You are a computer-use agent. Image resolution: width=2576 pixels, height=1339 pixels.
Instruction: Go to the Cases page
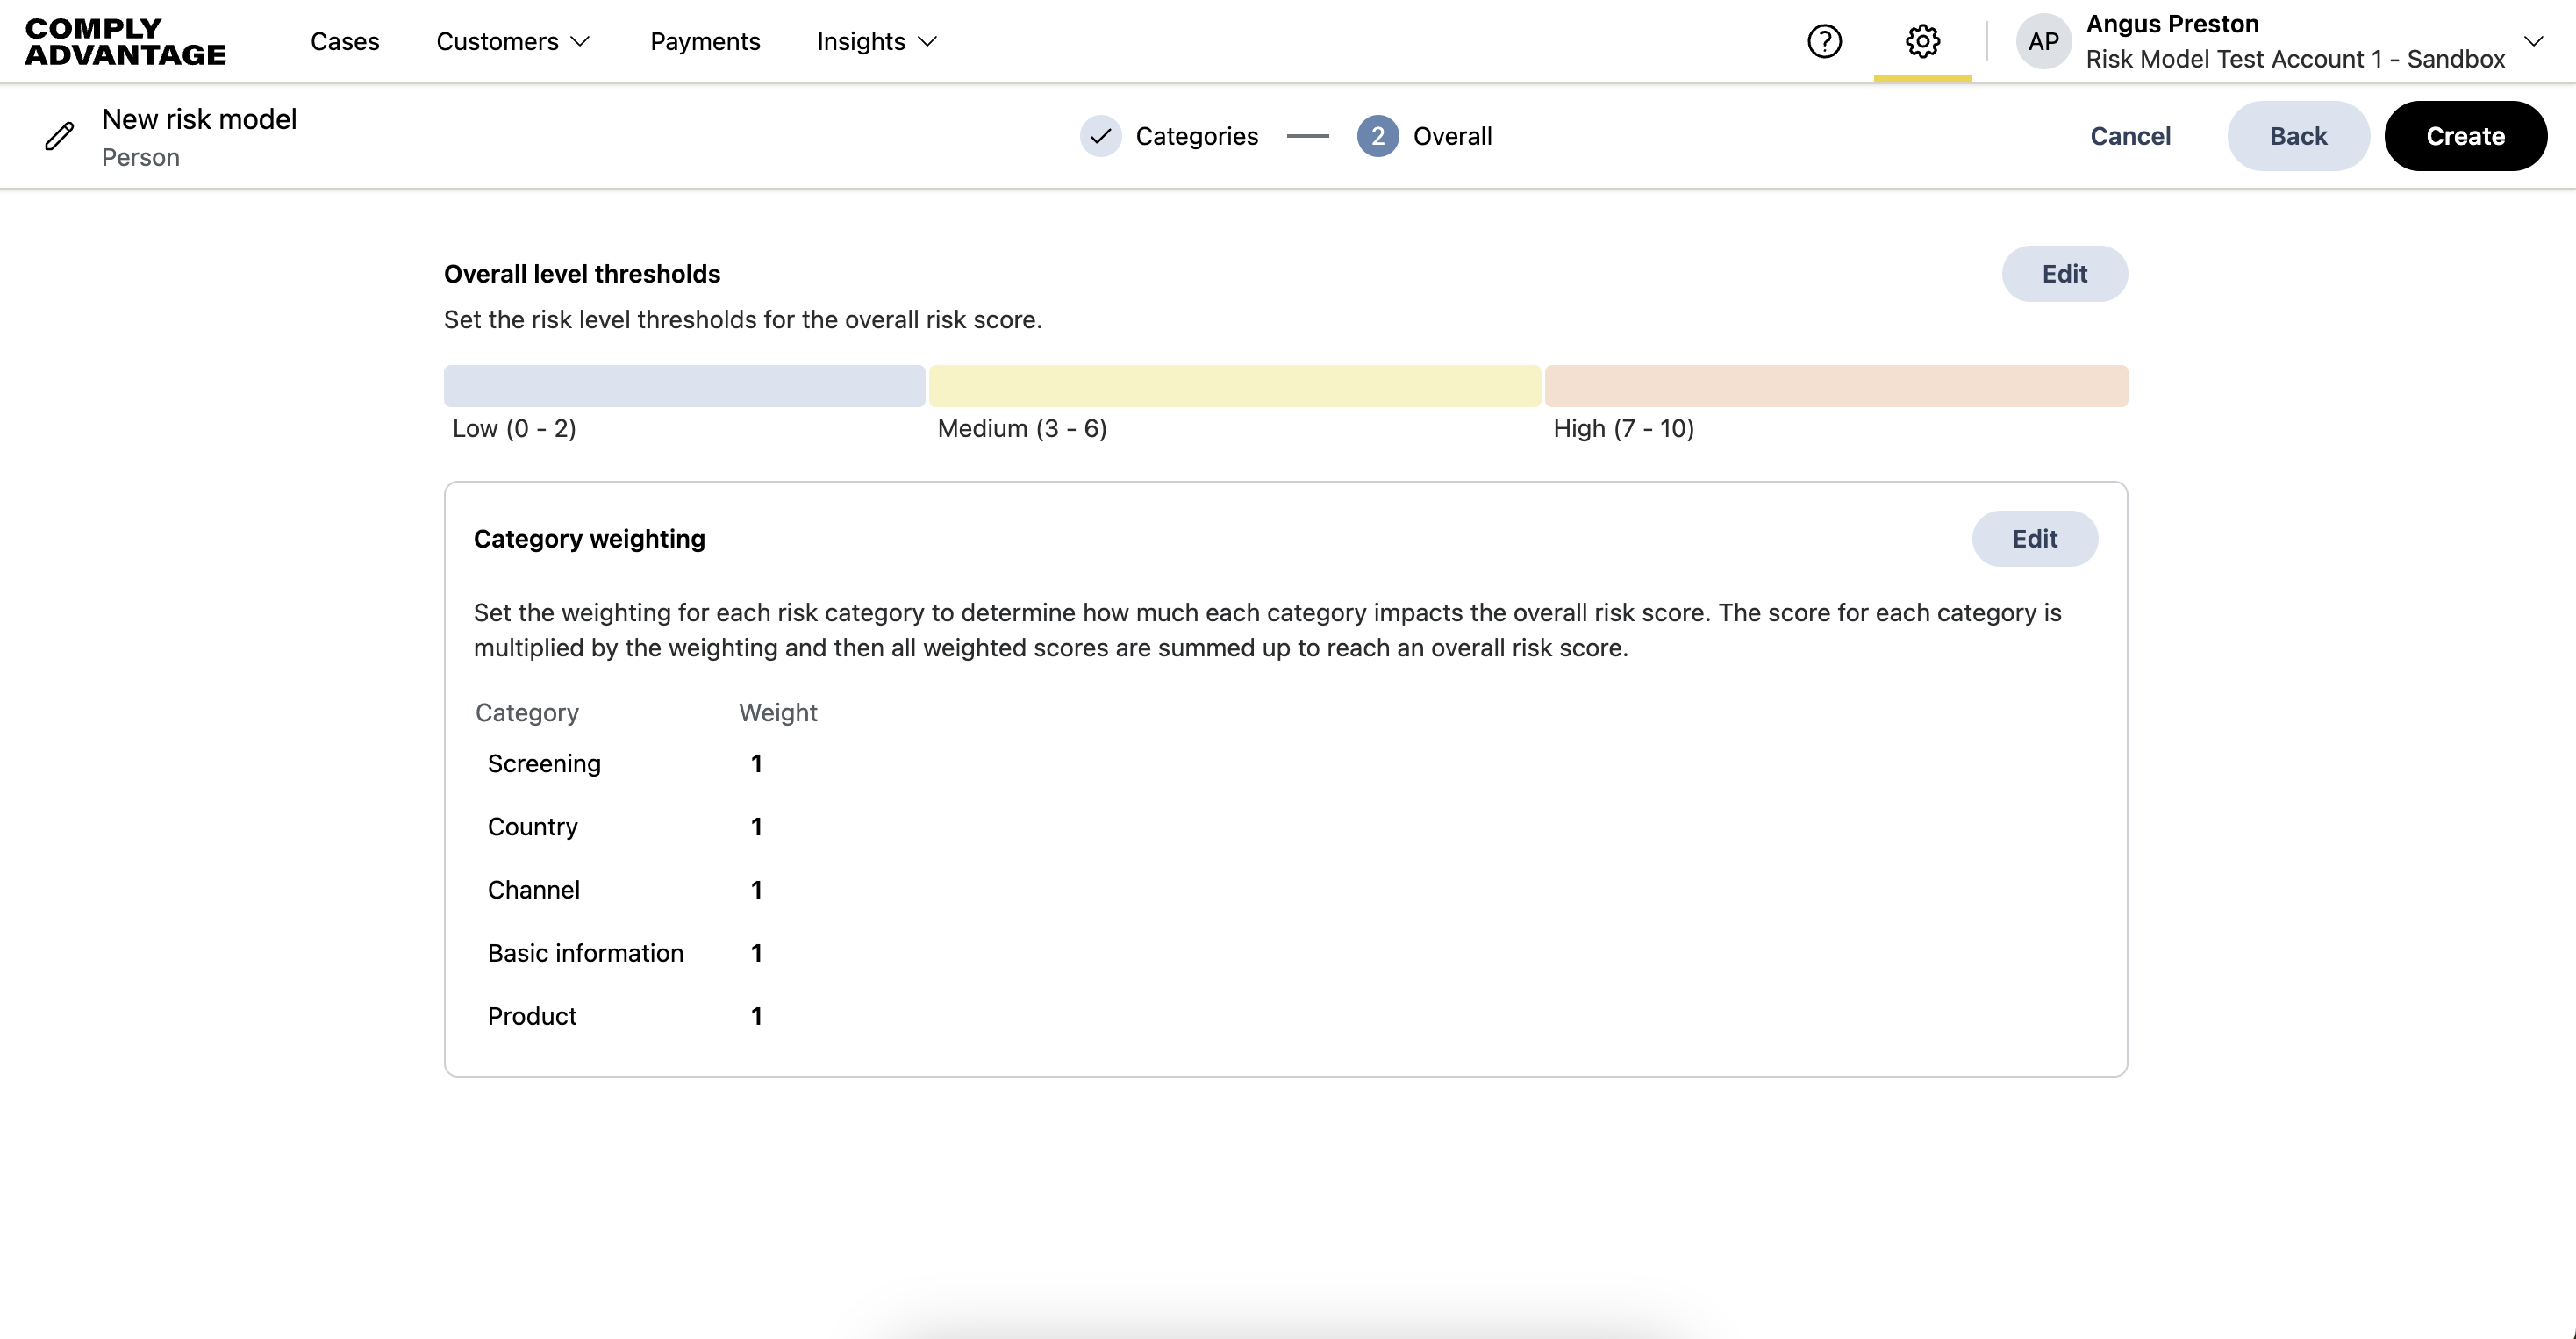coord(345,41)
